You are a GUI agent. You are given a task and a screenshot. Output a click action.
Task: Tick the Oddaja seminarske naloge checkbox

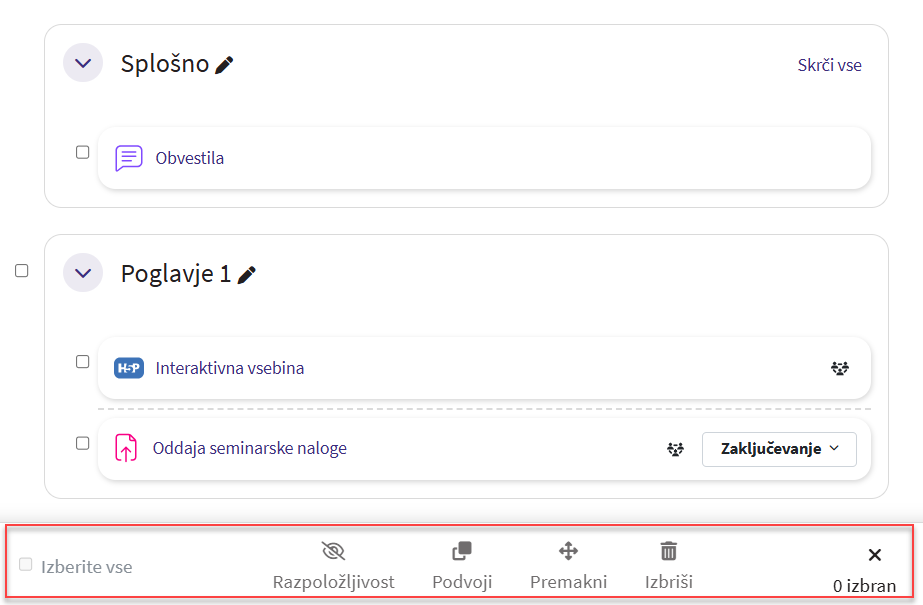83,443
